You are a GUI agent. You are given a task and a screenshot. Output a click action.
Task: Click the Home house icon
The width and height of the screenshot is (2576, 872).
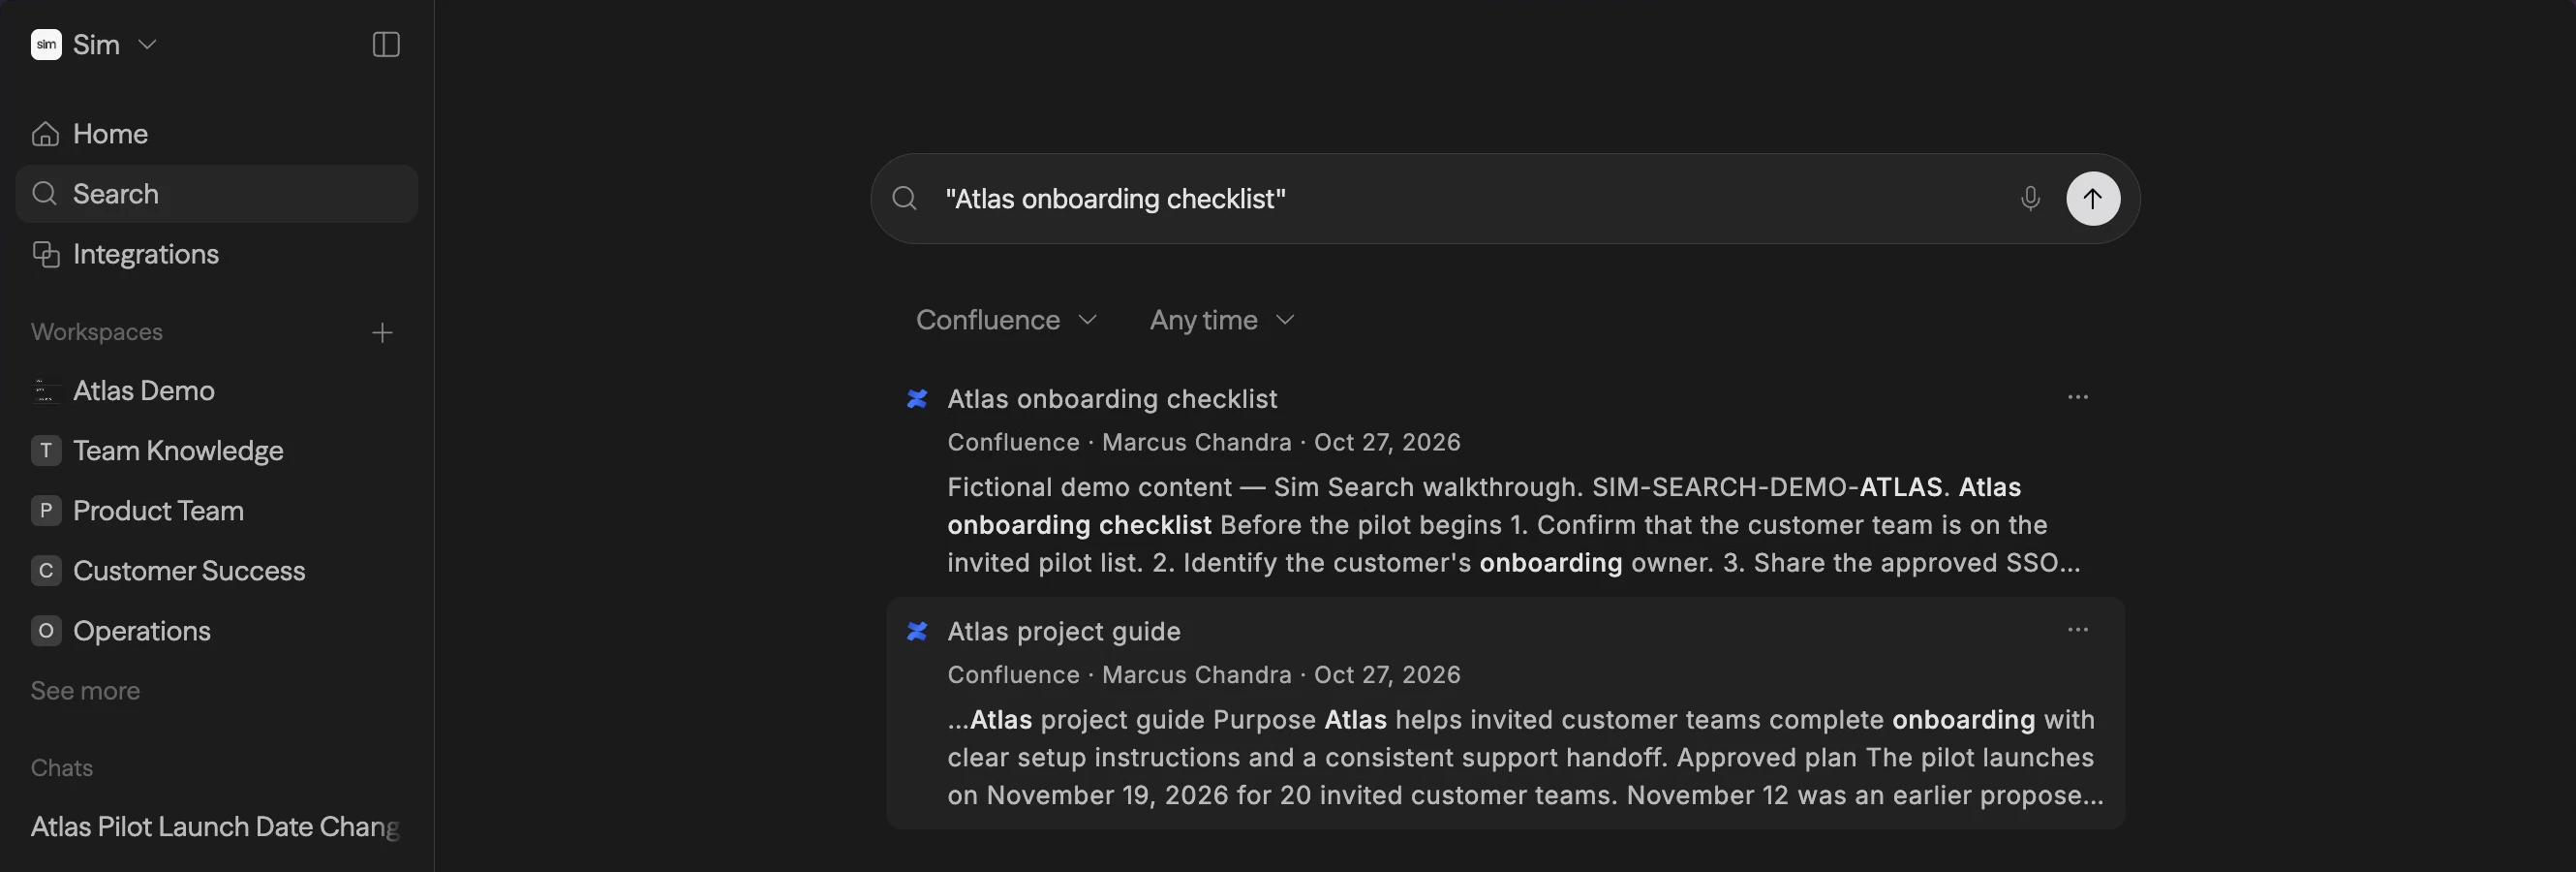coord(45,134)
